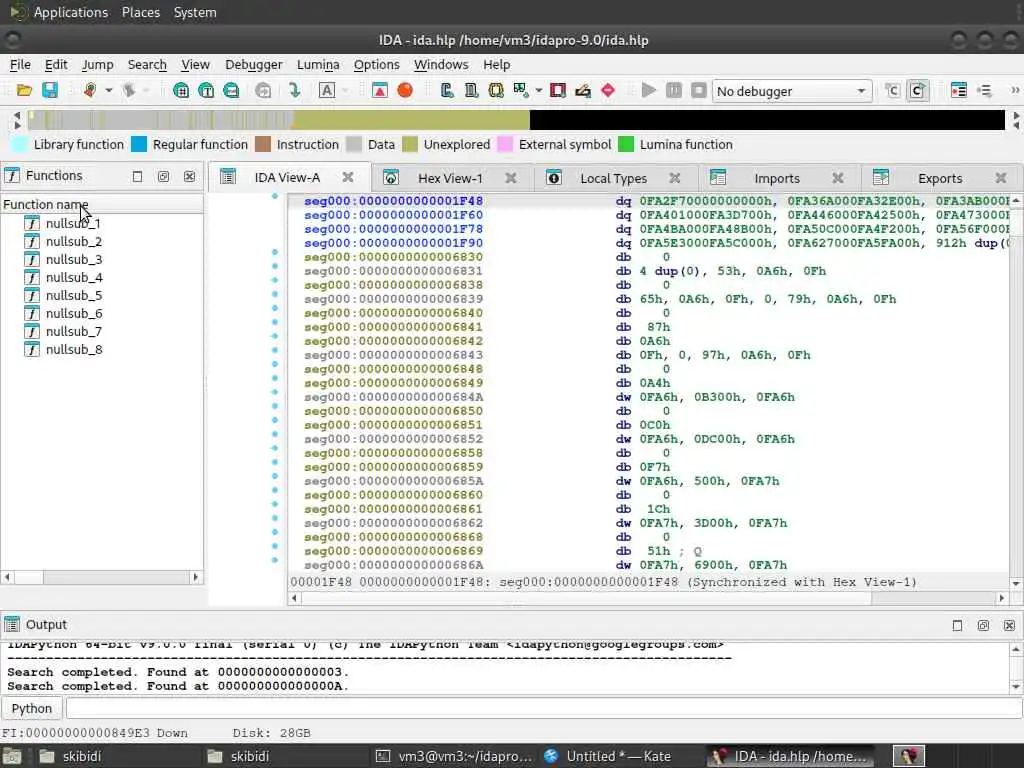Click the green down-arrow jump icon
The width and height of the screenshot is (1024, 768).
coord(295,90)
